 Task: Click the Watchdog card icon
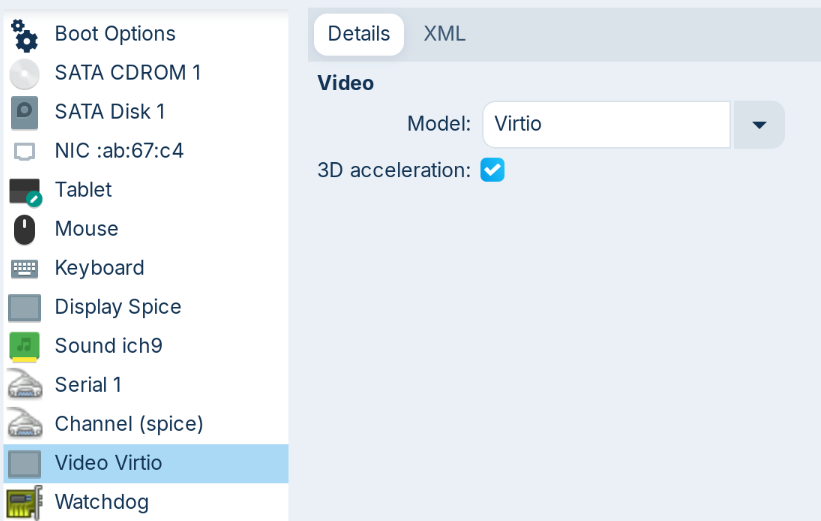[25, 502]
